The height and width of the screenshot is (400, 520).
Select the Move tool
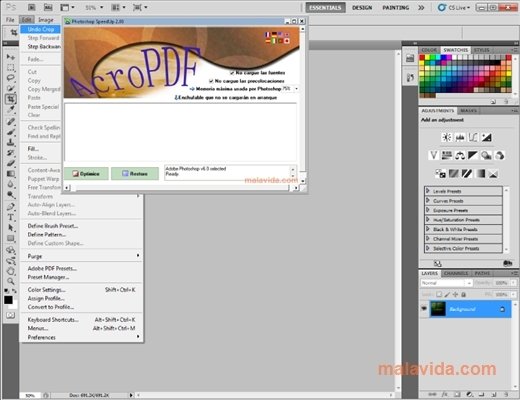(x=10, y=57)
